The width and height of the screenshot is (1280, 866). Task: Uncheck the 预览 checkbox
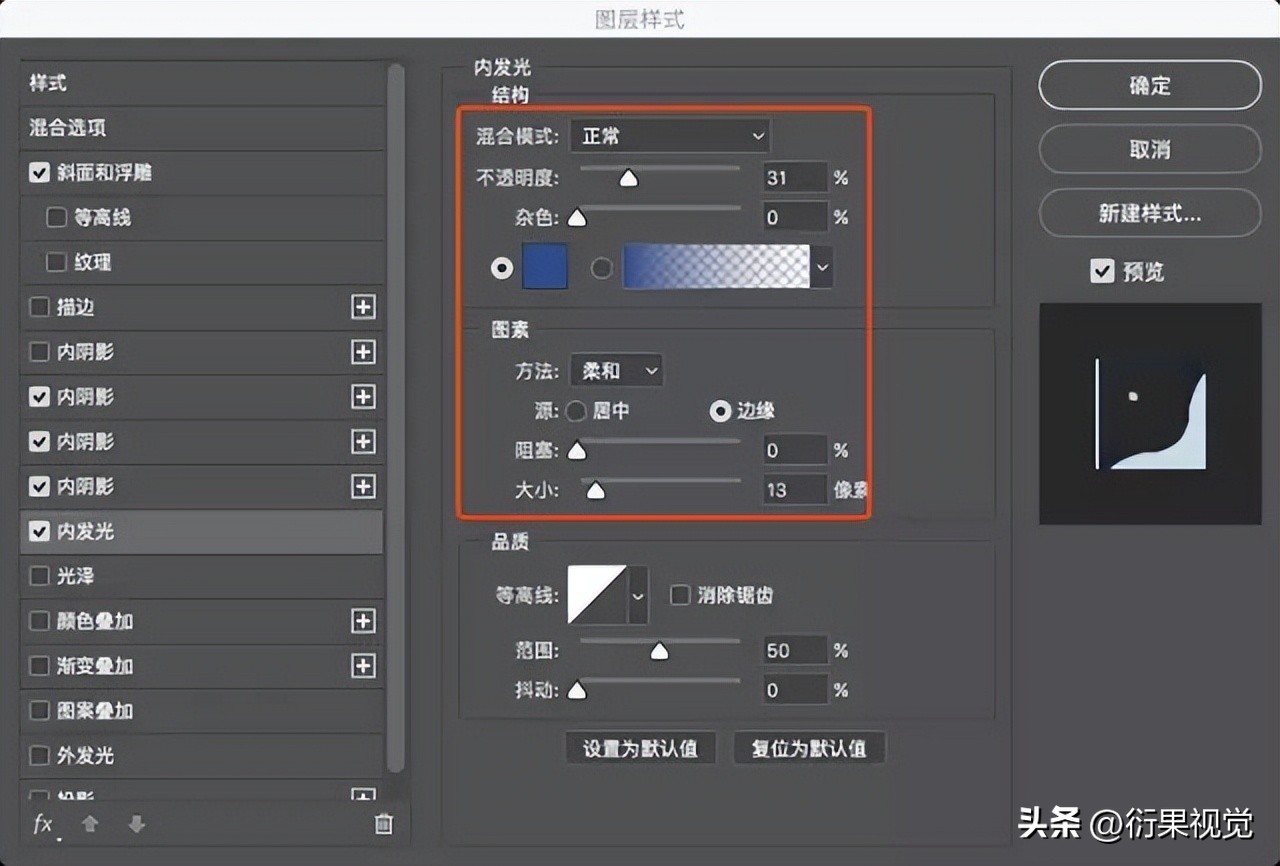1102,271
